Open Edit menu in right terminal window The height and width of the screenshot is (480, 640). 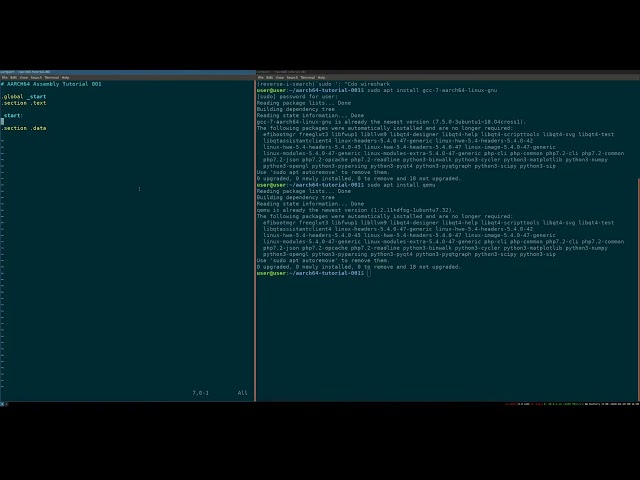point(270,77)
